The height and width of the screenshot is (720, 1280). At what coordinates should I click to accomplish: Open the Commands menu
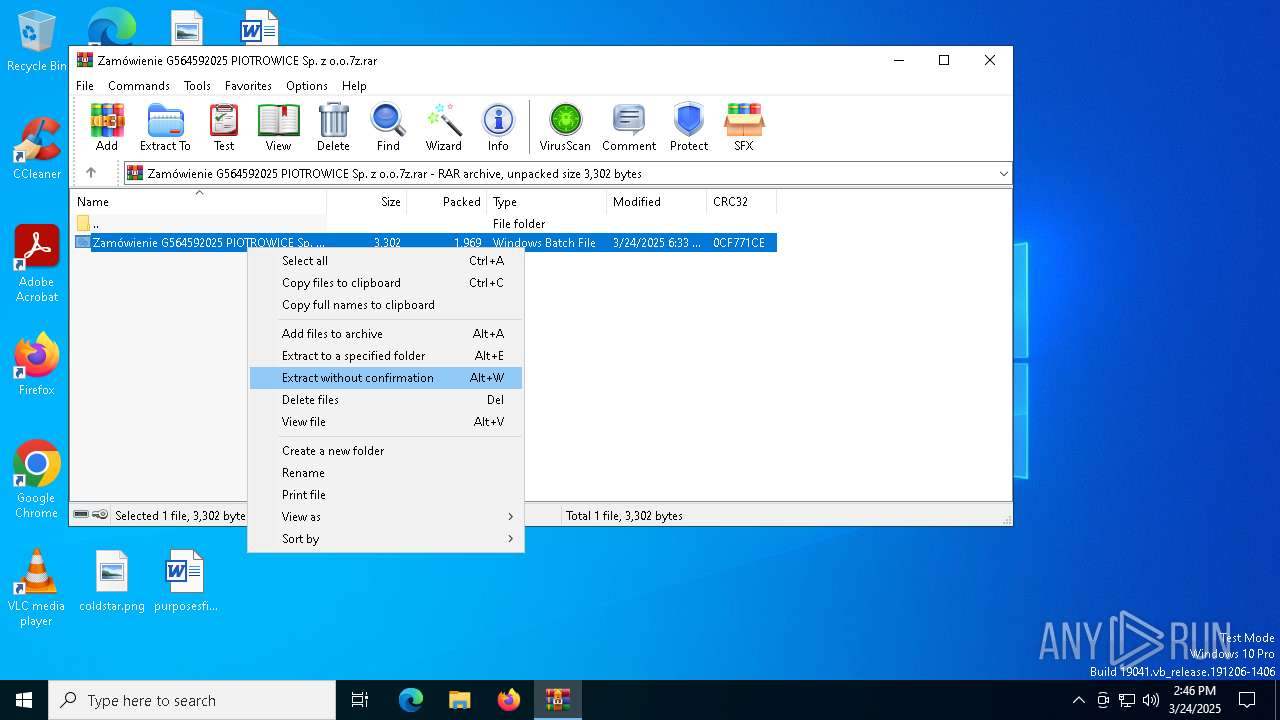pyautogui.click(x=139, y=86)
